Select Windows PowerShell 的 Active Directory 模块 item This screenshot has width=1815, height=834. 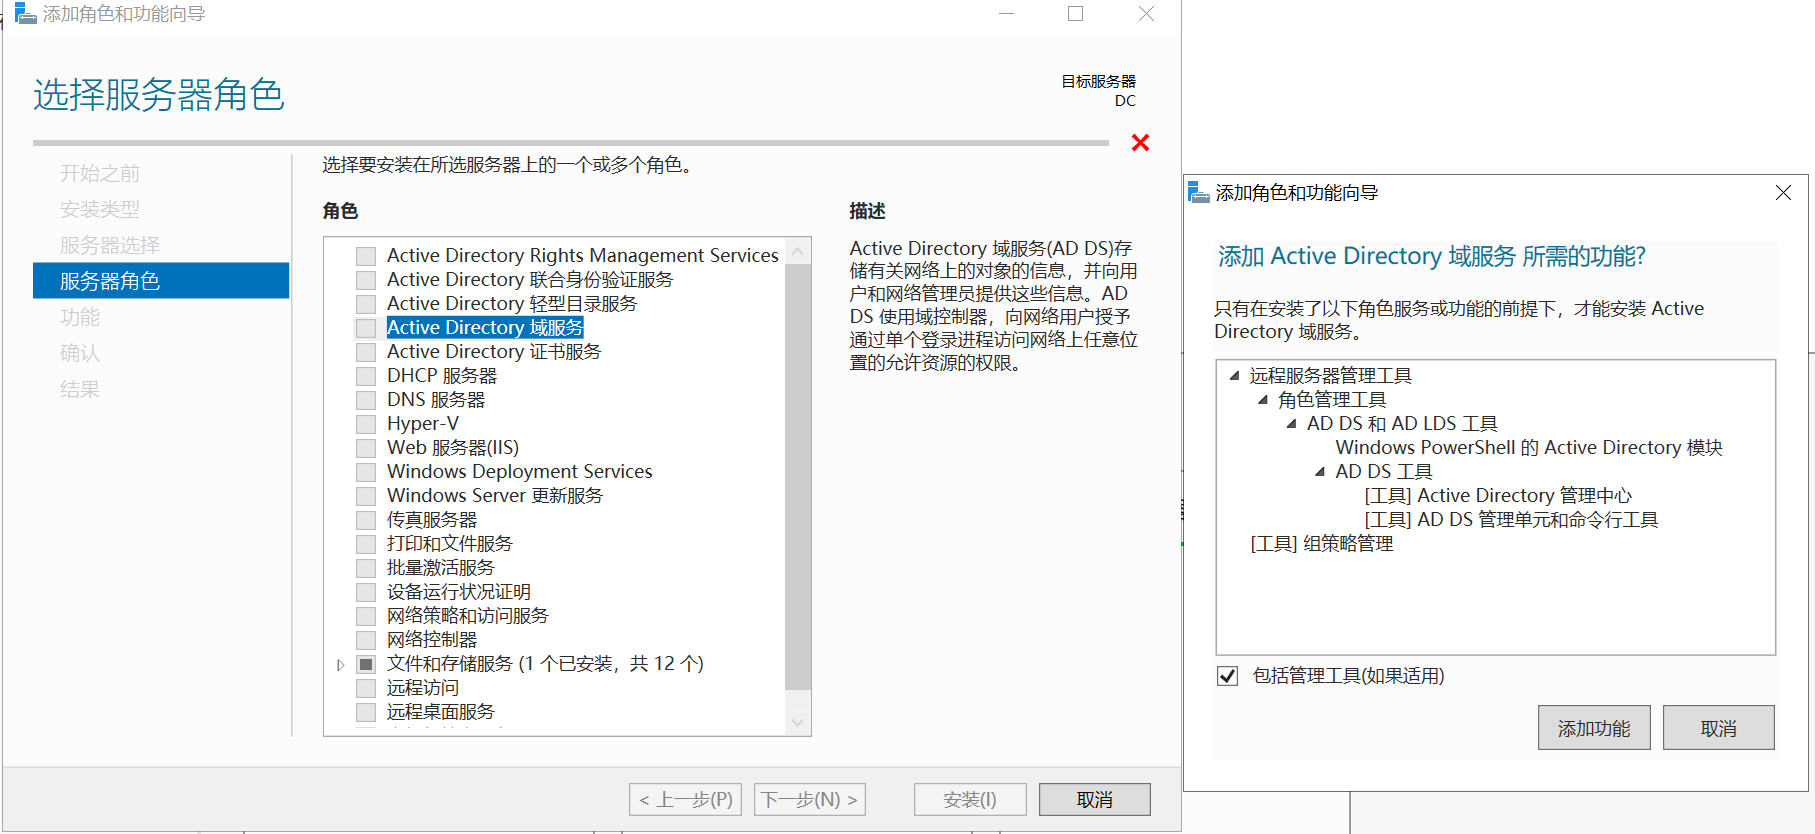coord(1529,448)
